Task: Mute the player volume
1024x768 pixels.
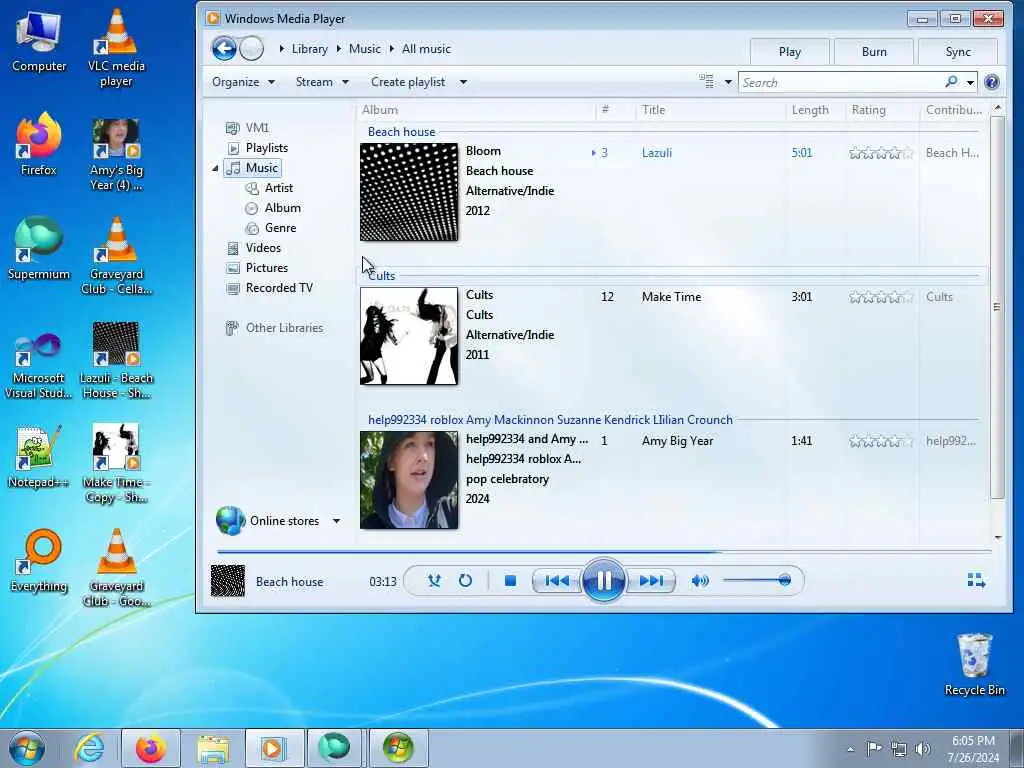Action: (699, 581)
